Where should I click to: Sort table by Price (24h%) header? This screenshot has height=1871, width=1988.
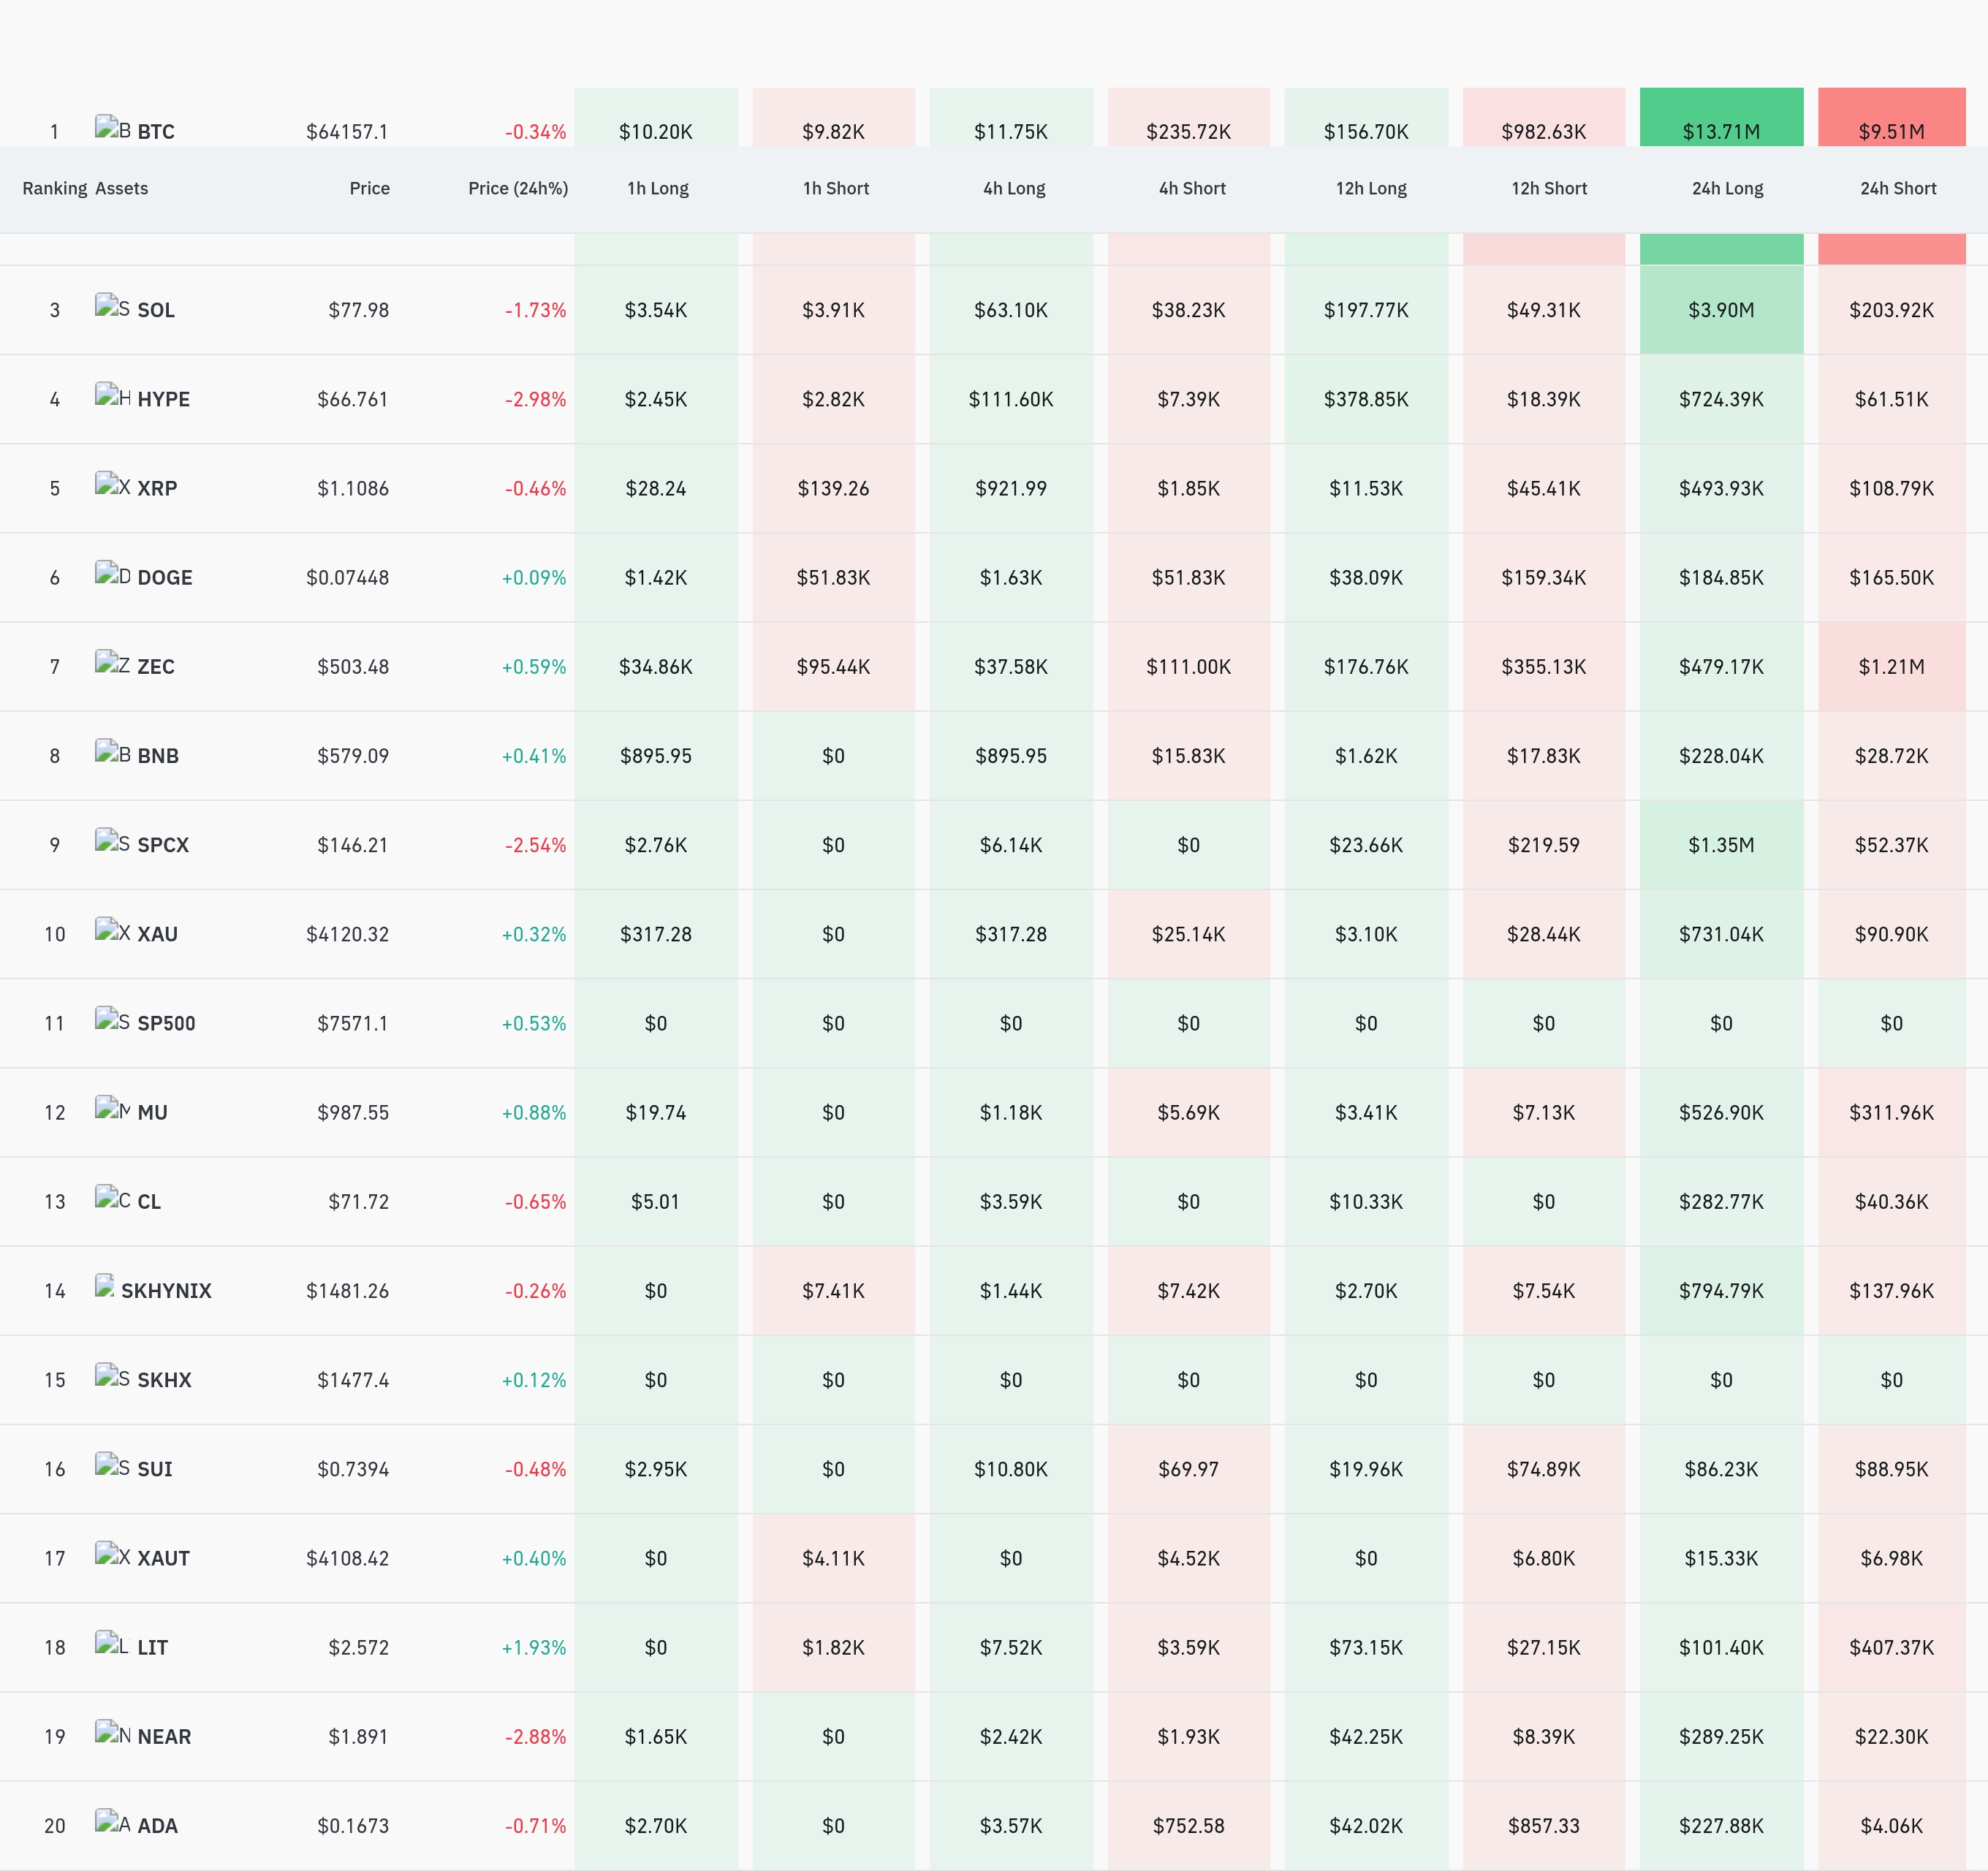coord(518,188)
